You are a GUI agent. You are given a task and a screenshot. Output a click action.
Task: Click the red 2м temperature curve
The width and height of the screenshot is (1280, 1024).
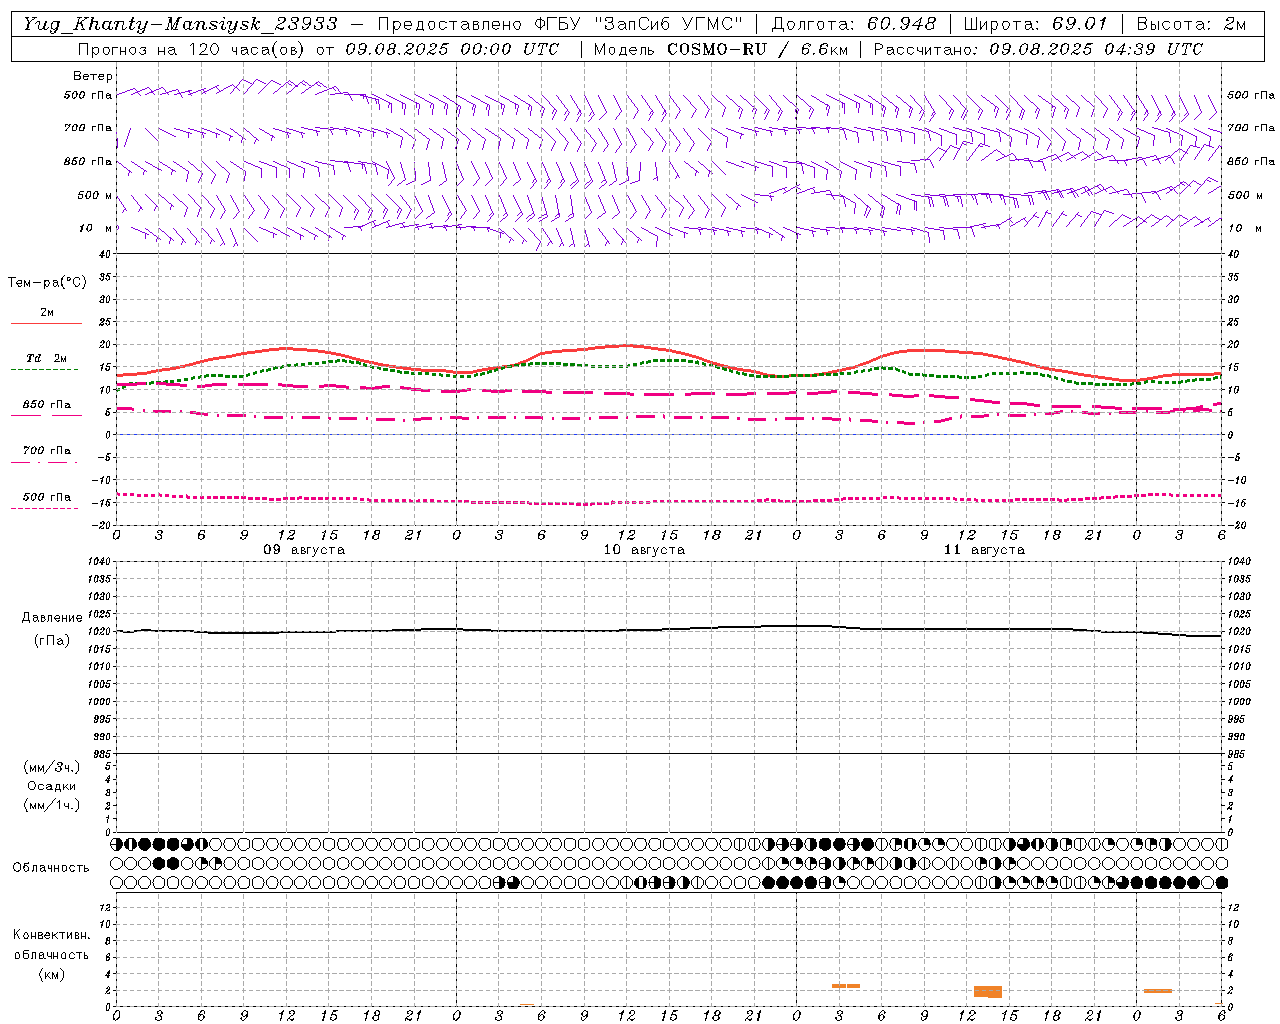click(x=627, y=345)
